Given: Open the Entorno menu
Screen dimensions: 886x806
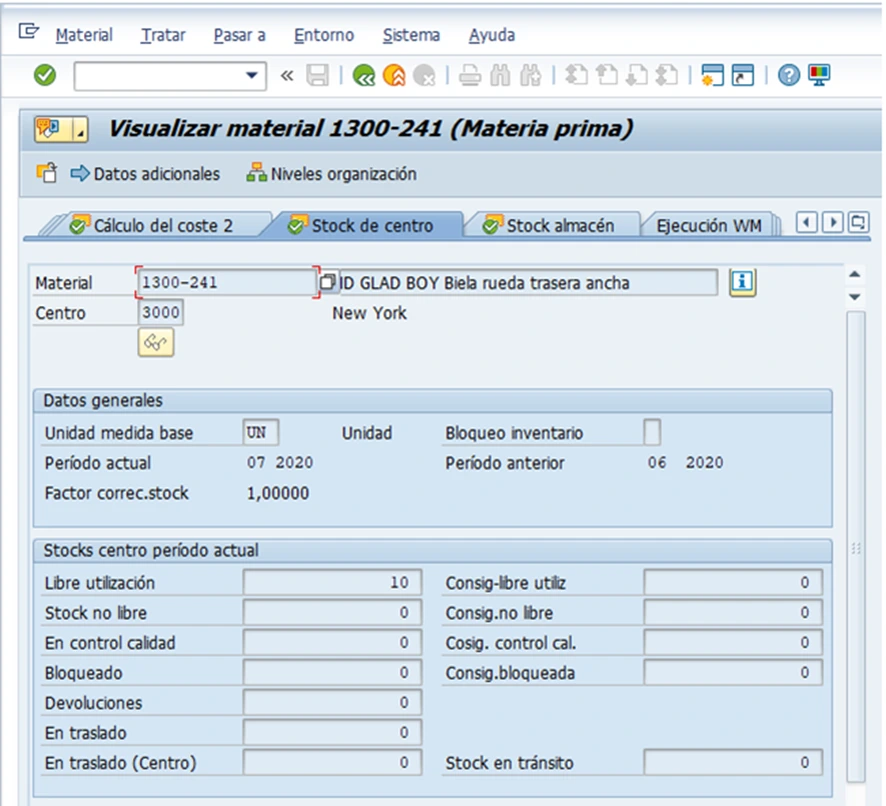Looking at the screenshot, I should [x=323, y=35].
